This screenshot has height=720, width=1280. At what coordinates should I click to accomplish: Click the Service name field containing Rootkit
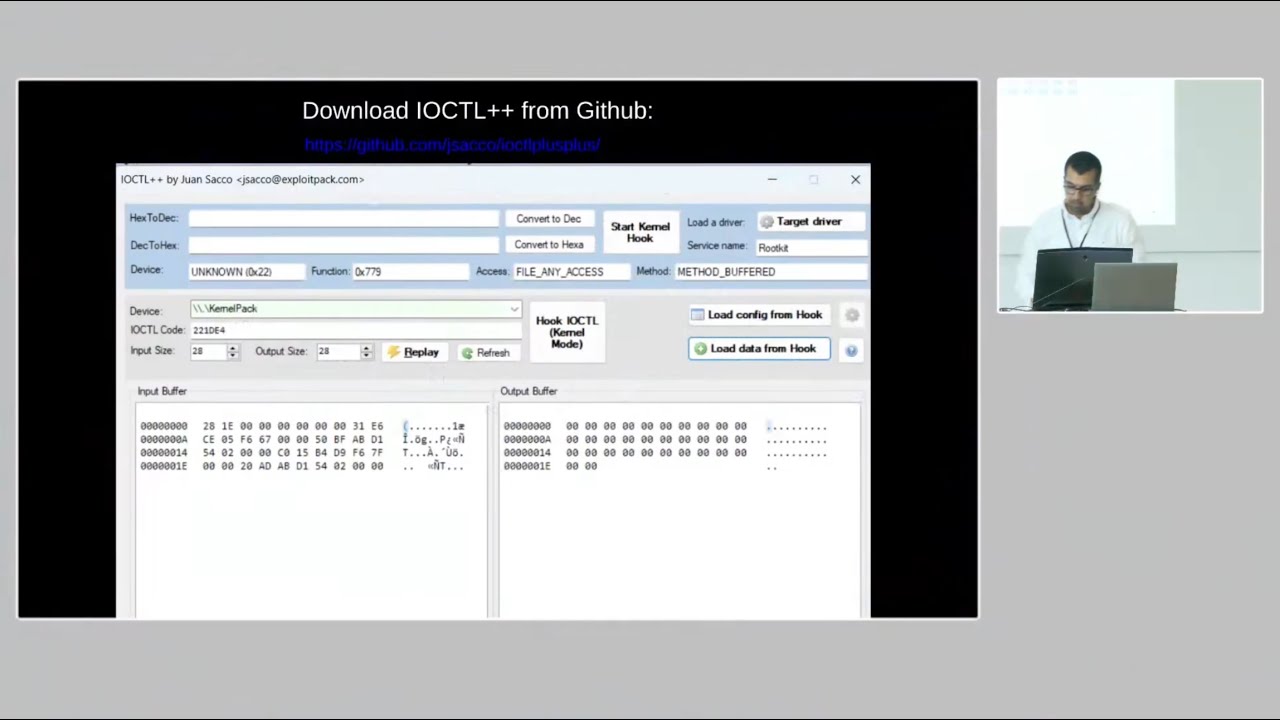coord(811,248)
